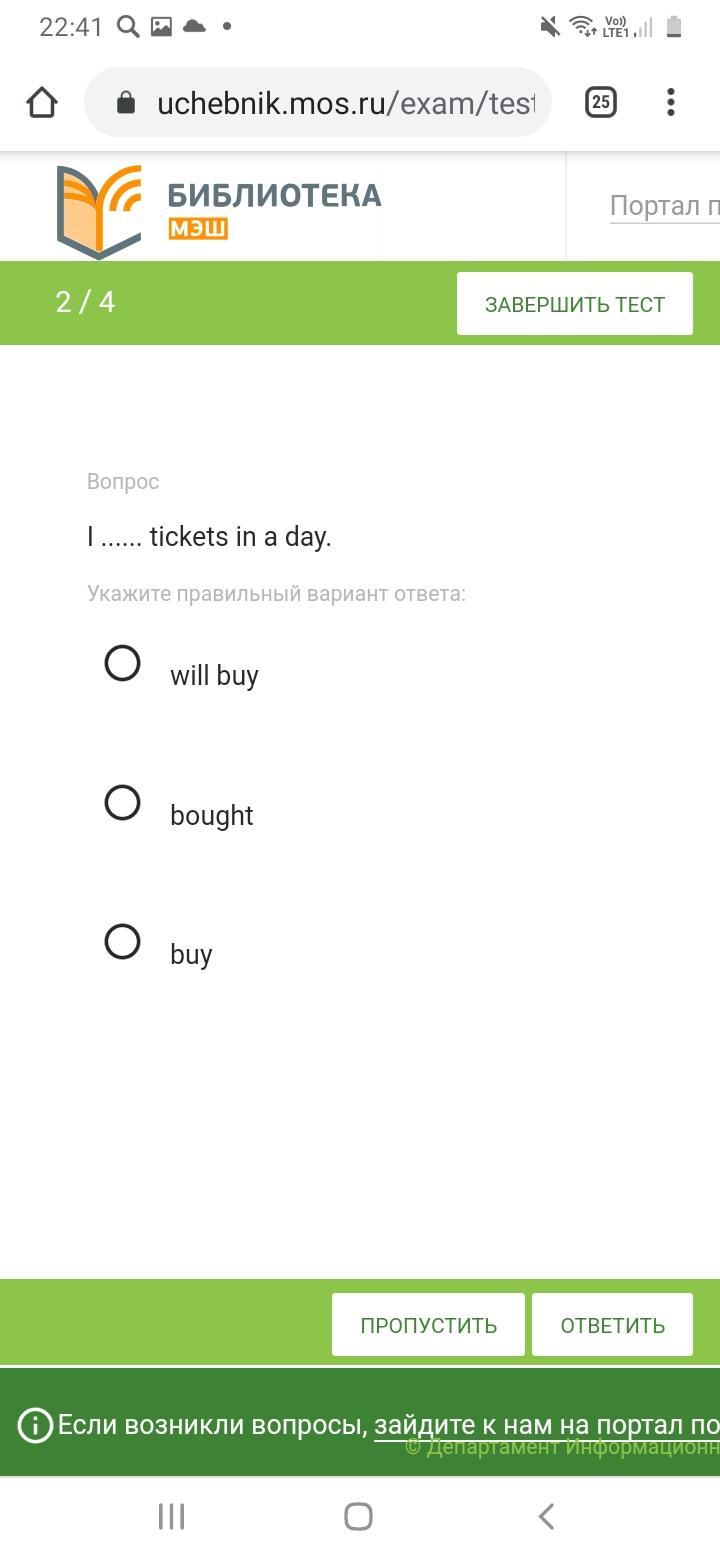Click the Библиотека МЭШ book logo
The image size is (720, 1560).
(x=99, y=210)
